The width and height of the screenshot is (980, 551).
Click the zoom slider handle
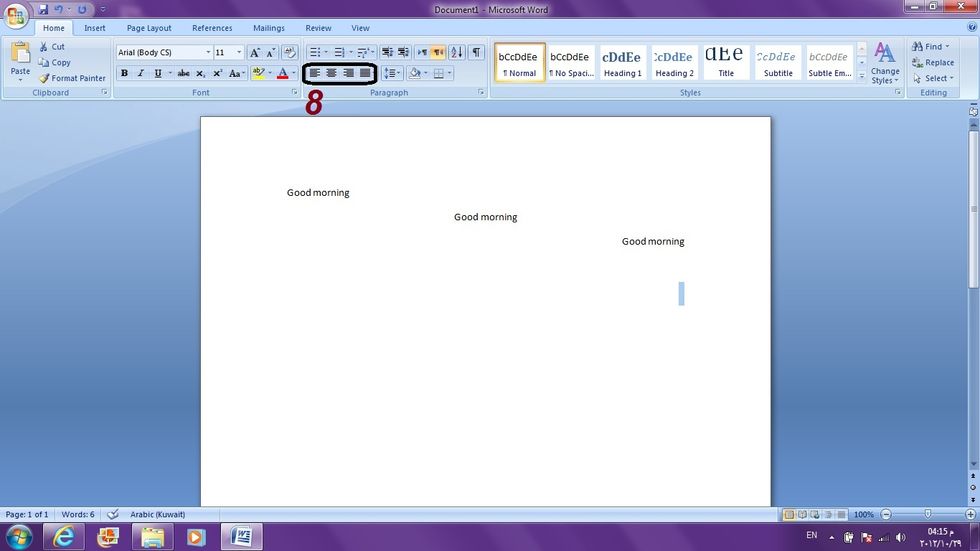(x=928, y=514)
